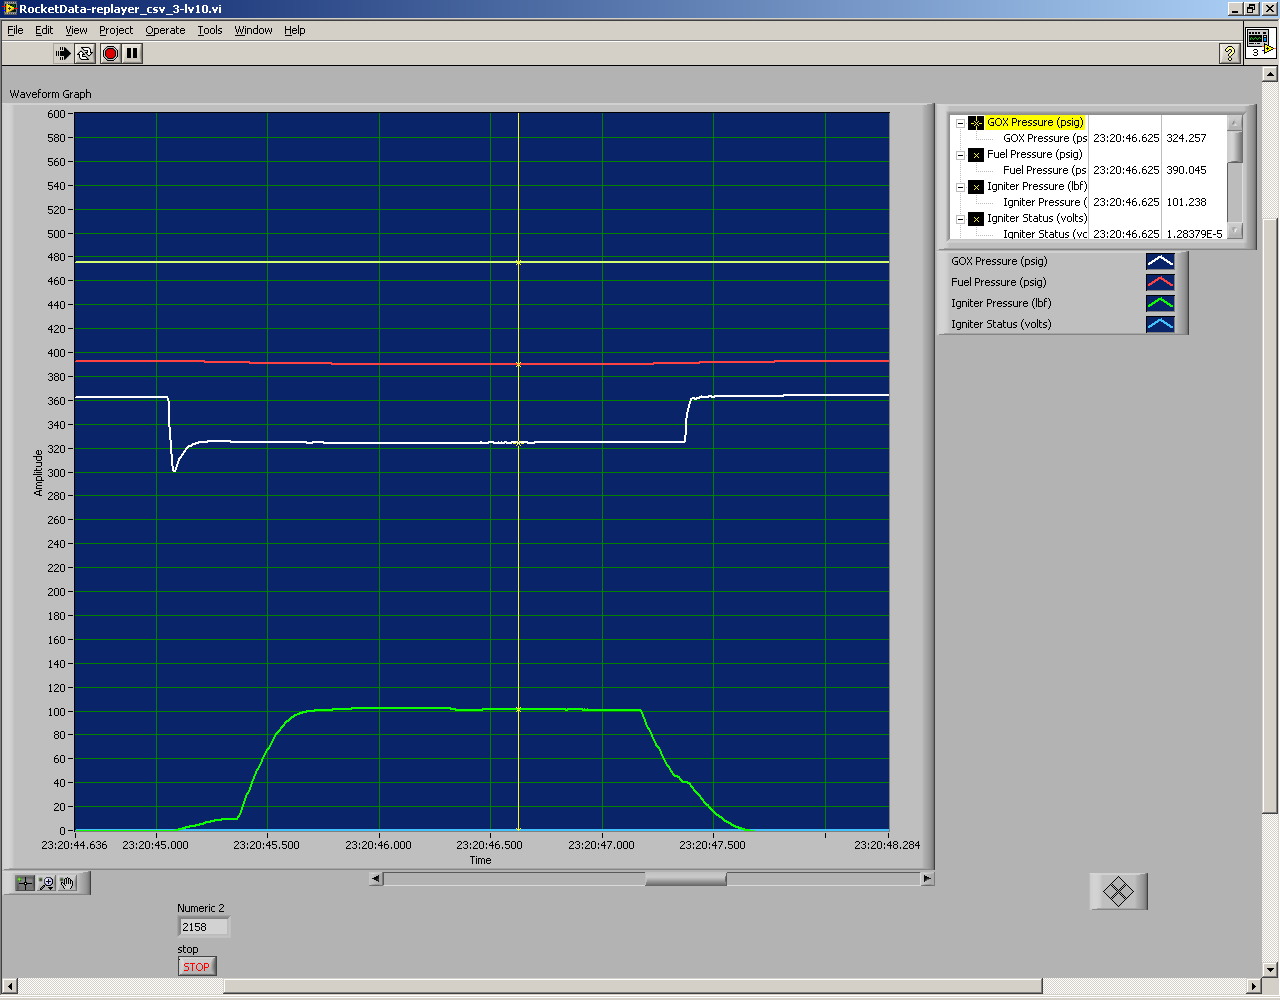
Task: Collapse the GOX Pressure cursor entry
Action: click(x=960, y=123)
